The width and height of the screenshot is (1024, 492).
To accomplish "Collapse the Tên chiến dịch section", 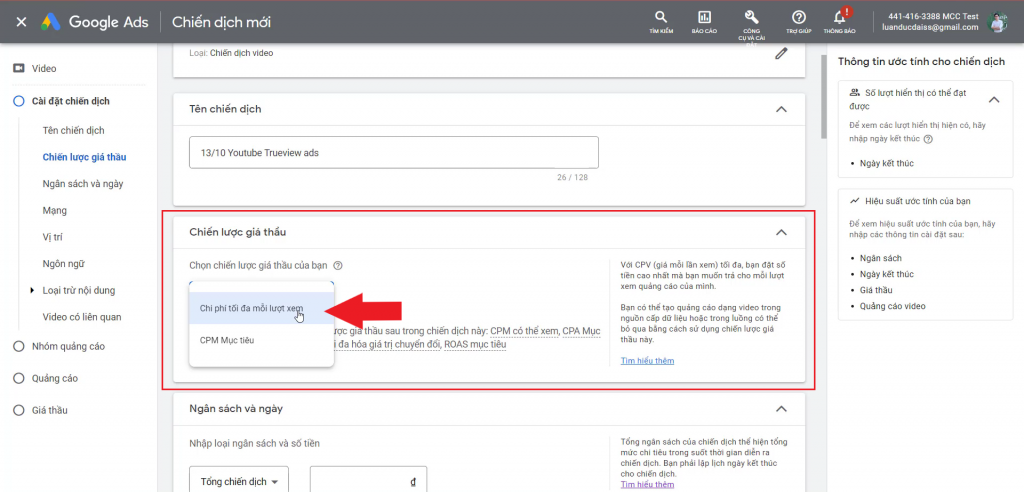I will pyautogui.click(x=781, y=109).
